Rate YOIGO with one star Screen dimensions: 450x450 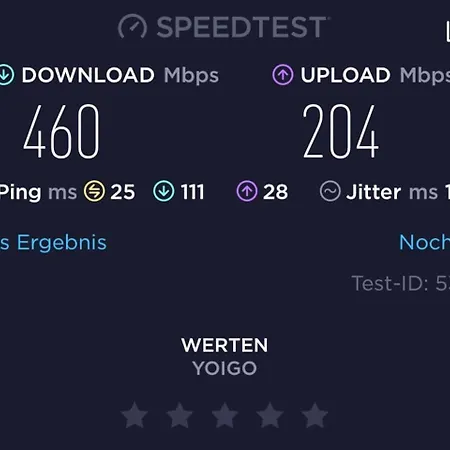[134, 415]
